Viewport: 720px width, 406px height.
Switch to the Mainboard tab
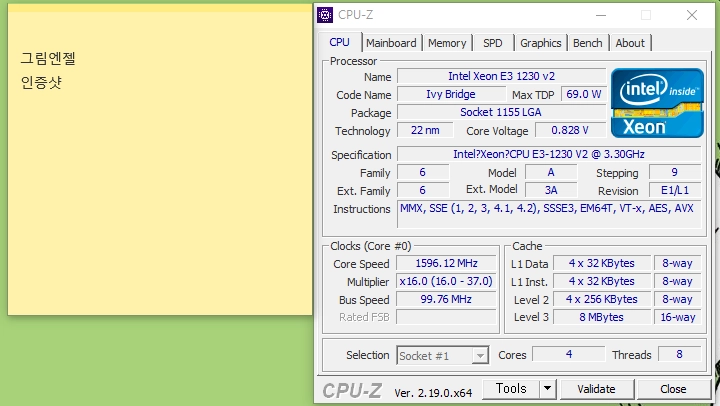point(391,43)
